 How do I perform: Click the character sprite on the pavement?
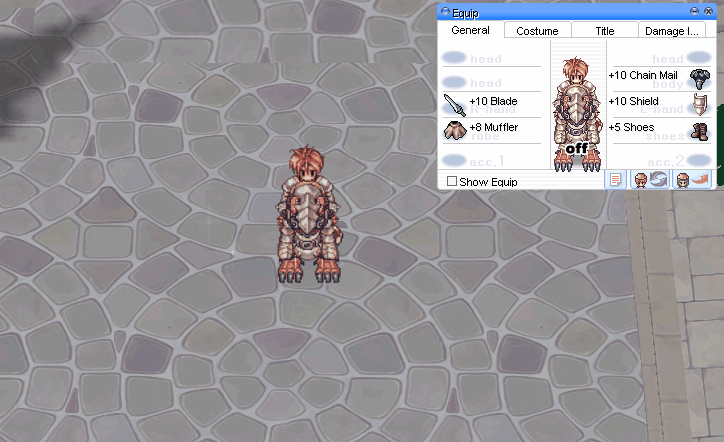[x=308, y=215]
